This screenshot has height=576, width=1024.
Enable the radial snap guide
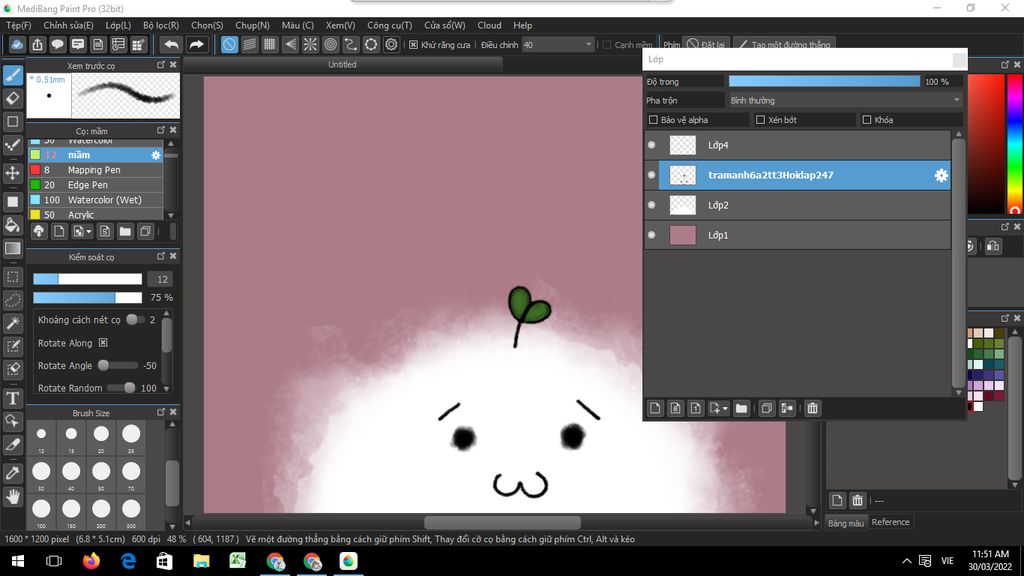tap(310, 44)
